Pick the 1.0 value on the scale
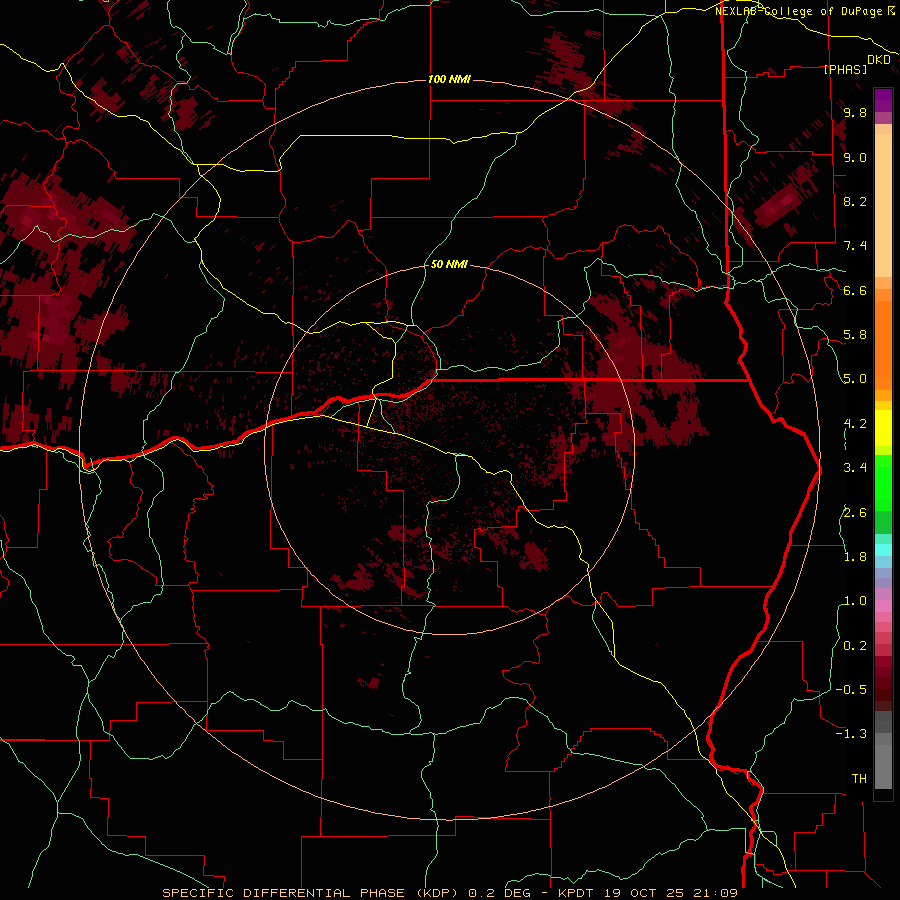Screen dimensions: 900x900 pyautogui.click(x=855, y=601)
